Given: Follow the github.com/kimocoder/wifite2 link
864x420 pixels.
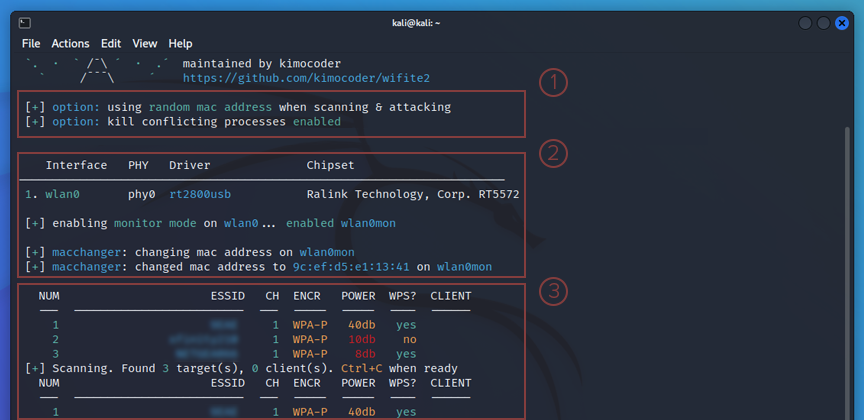Looking at the screenshot, I should click(306, 78).
